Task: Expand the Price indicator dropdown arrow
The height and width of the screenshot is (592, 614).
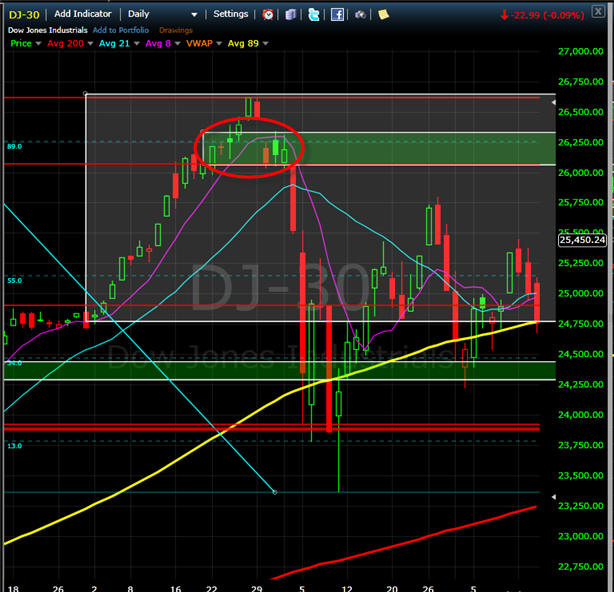Action: pos(38,43)
